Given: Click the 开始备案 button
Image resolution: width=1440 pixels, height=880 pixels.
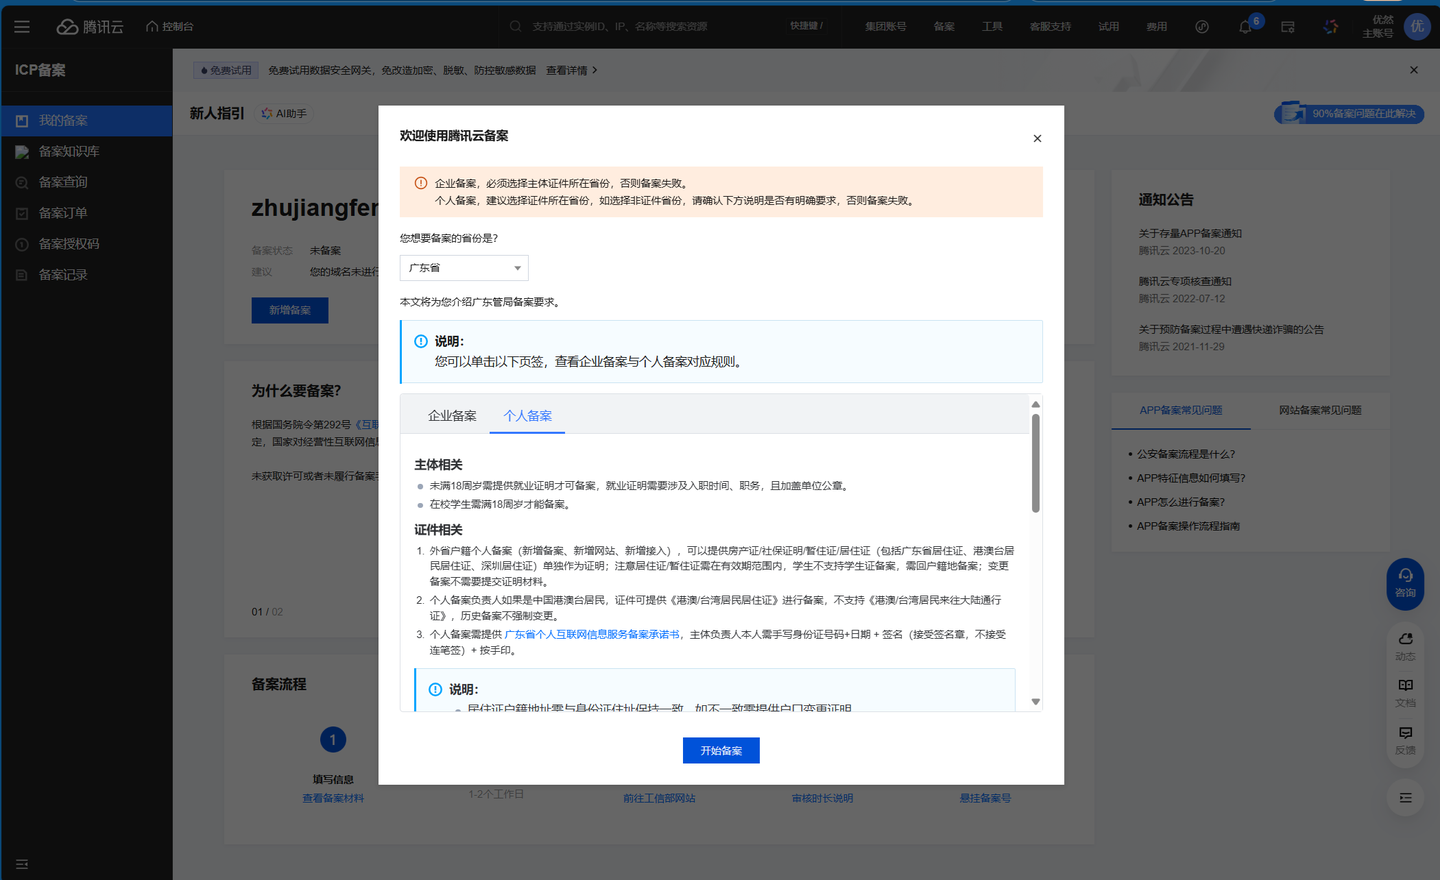Looking at the screenshot, I should point(721,751).
